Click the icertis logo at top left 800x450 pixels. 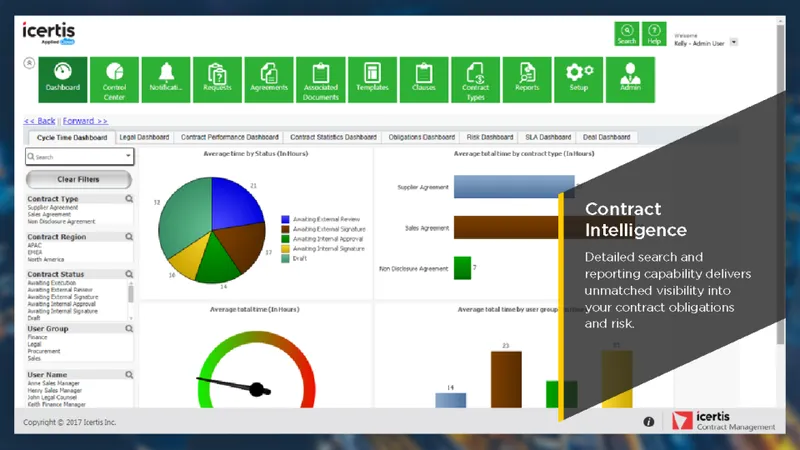48,33
